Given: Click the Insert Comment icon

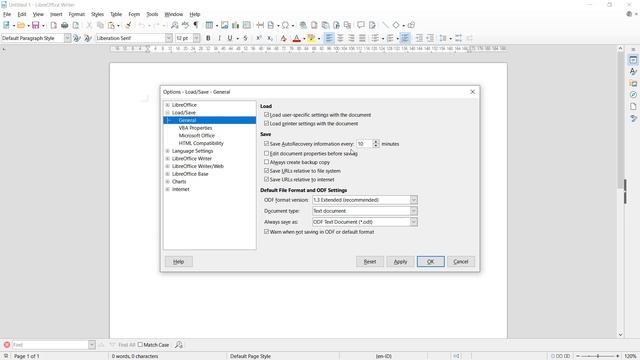Looking at the screenshot, I should (x=361, y=25).
